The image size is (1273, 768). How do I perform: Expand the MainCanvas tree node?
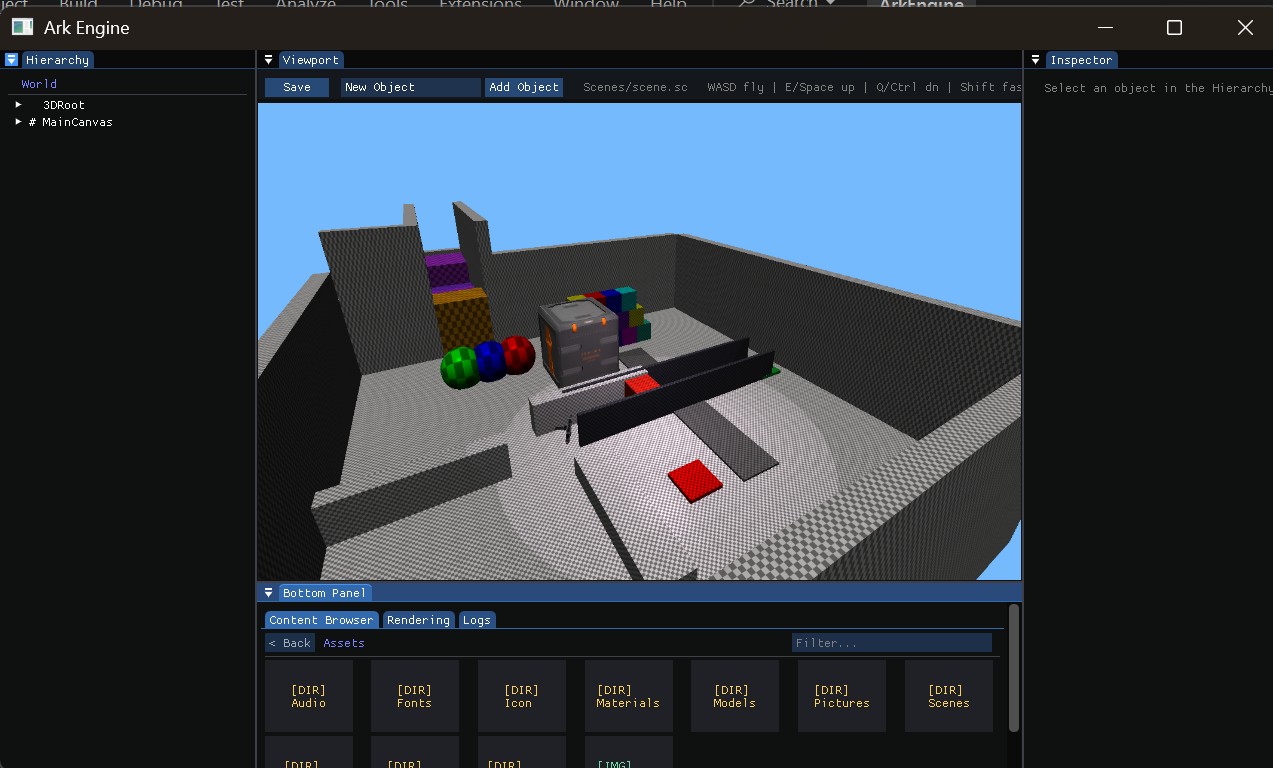[x=19, y=122]
